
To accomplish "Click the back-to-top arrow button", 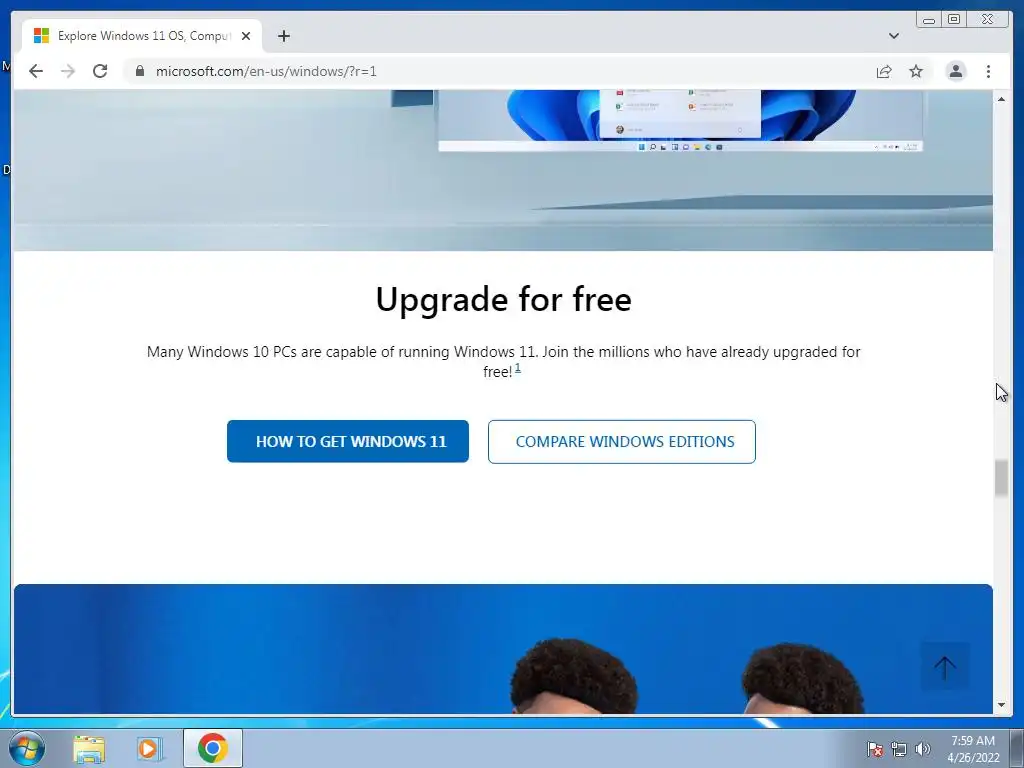I will (x=944, y=666).
